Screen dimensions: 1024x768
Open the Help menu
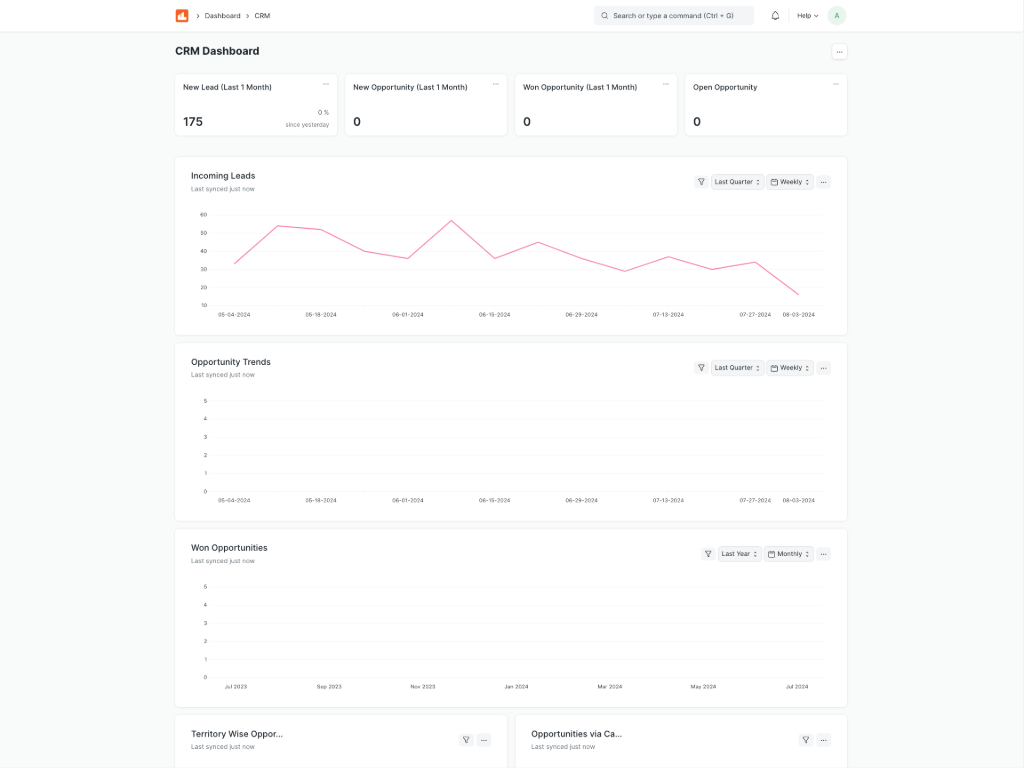[x=807, y=16]
